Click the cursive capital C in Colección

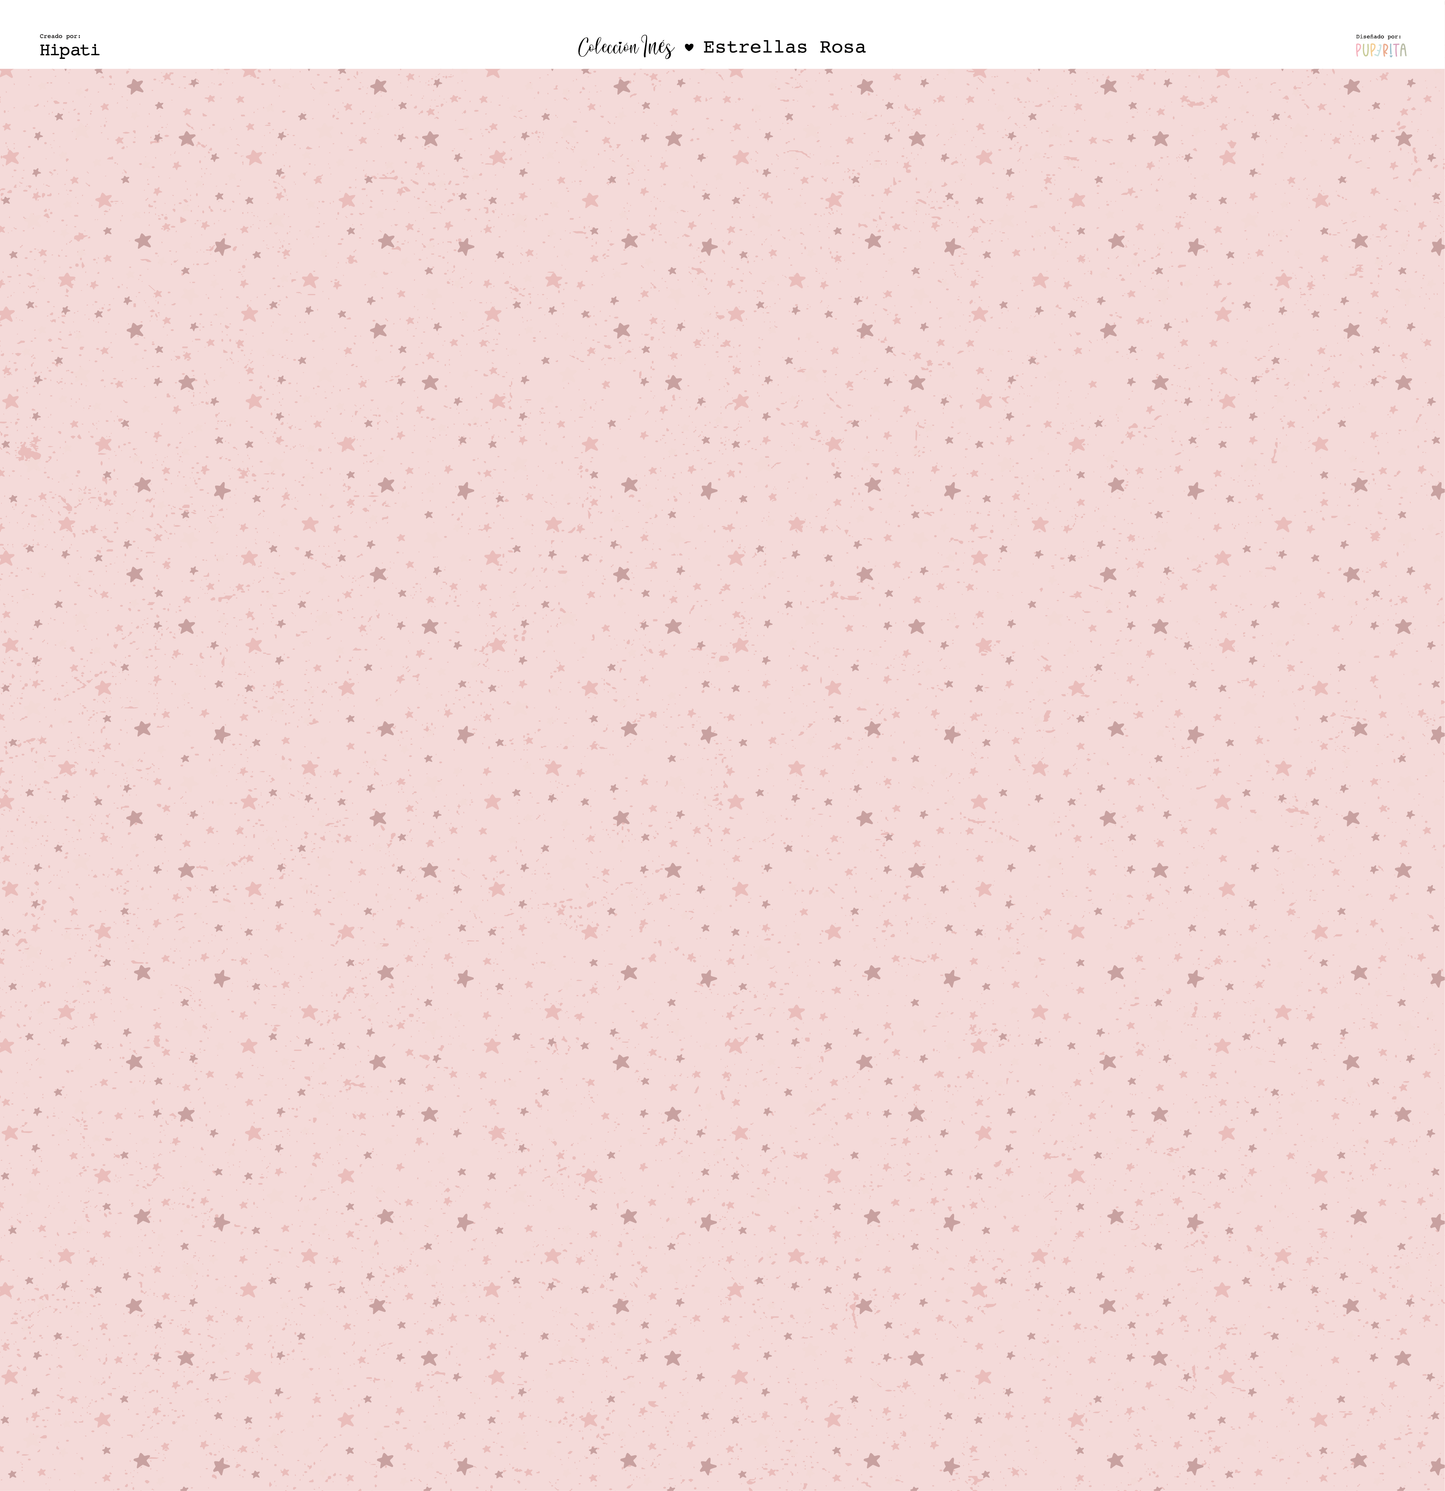[584, 48]
